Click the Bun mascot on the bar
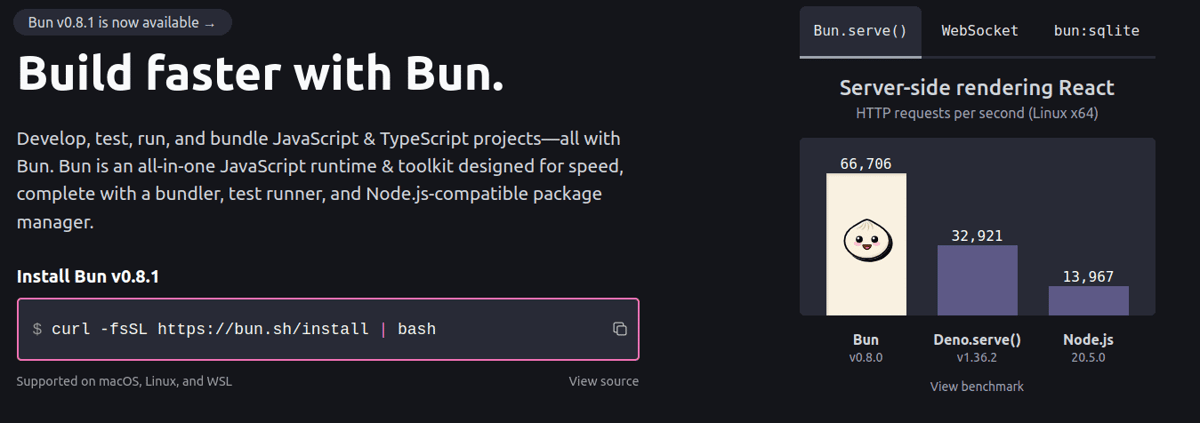1200x423 pixels. 866,241
